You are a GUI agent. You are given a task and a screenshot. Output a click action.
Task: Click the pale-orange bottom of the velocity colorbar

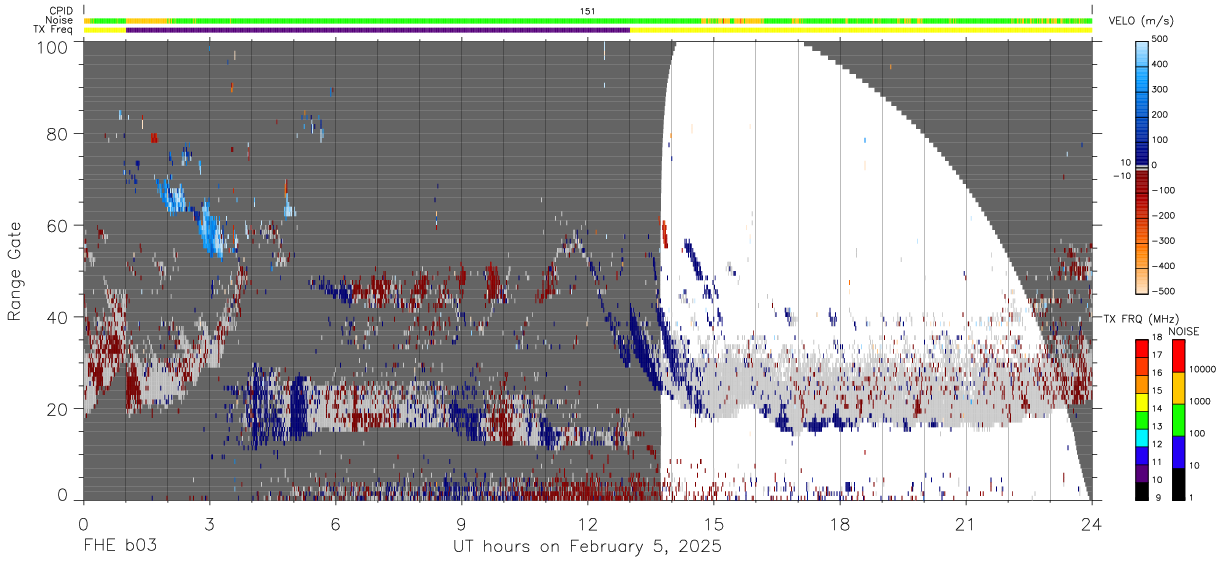1143,279
